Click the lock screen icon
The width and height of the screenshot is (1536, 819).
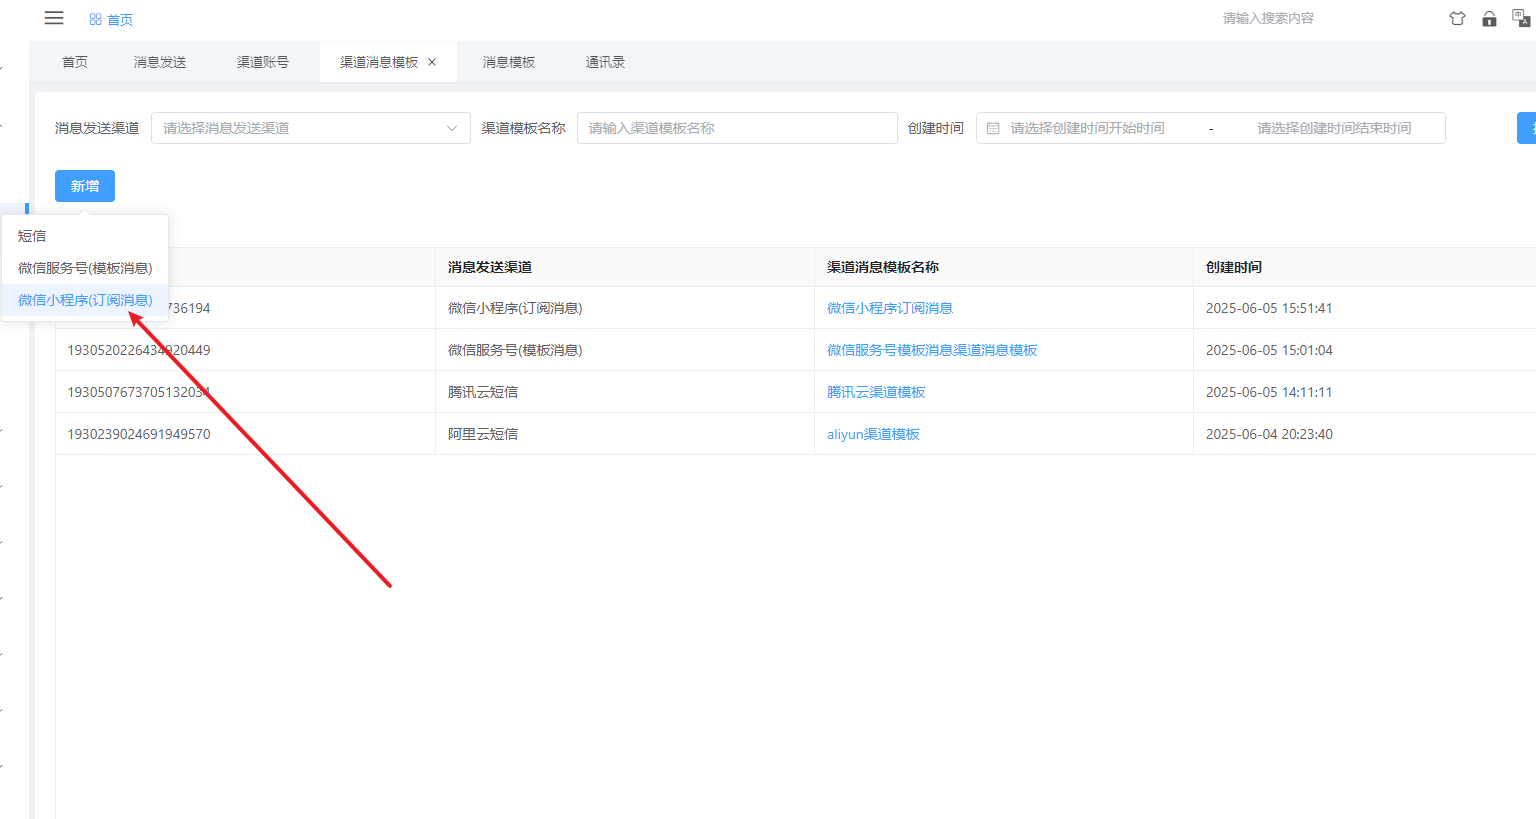click(x=1489, y=19)
